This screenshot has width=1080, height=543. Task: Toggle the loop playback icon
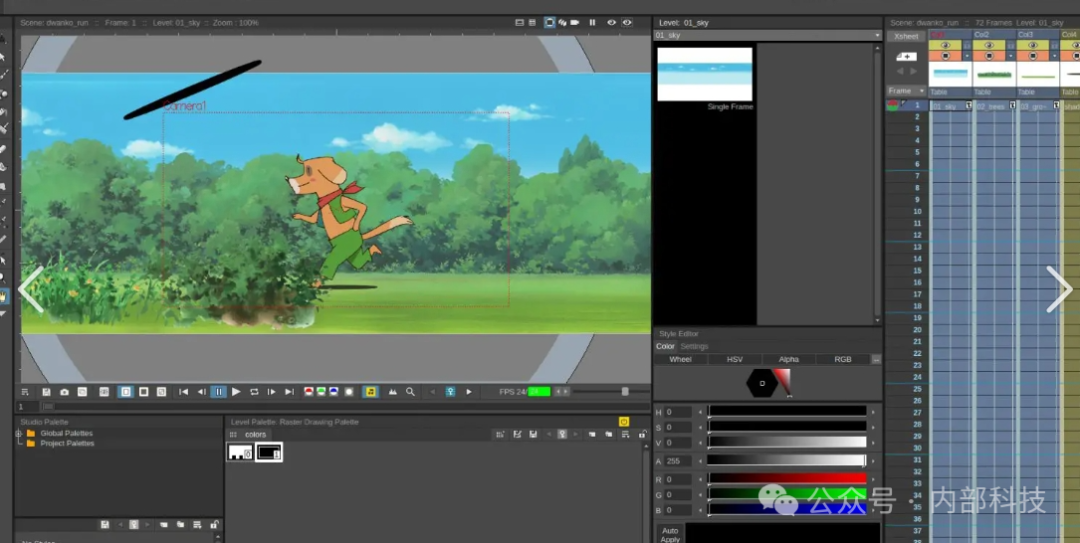[254, 392]
